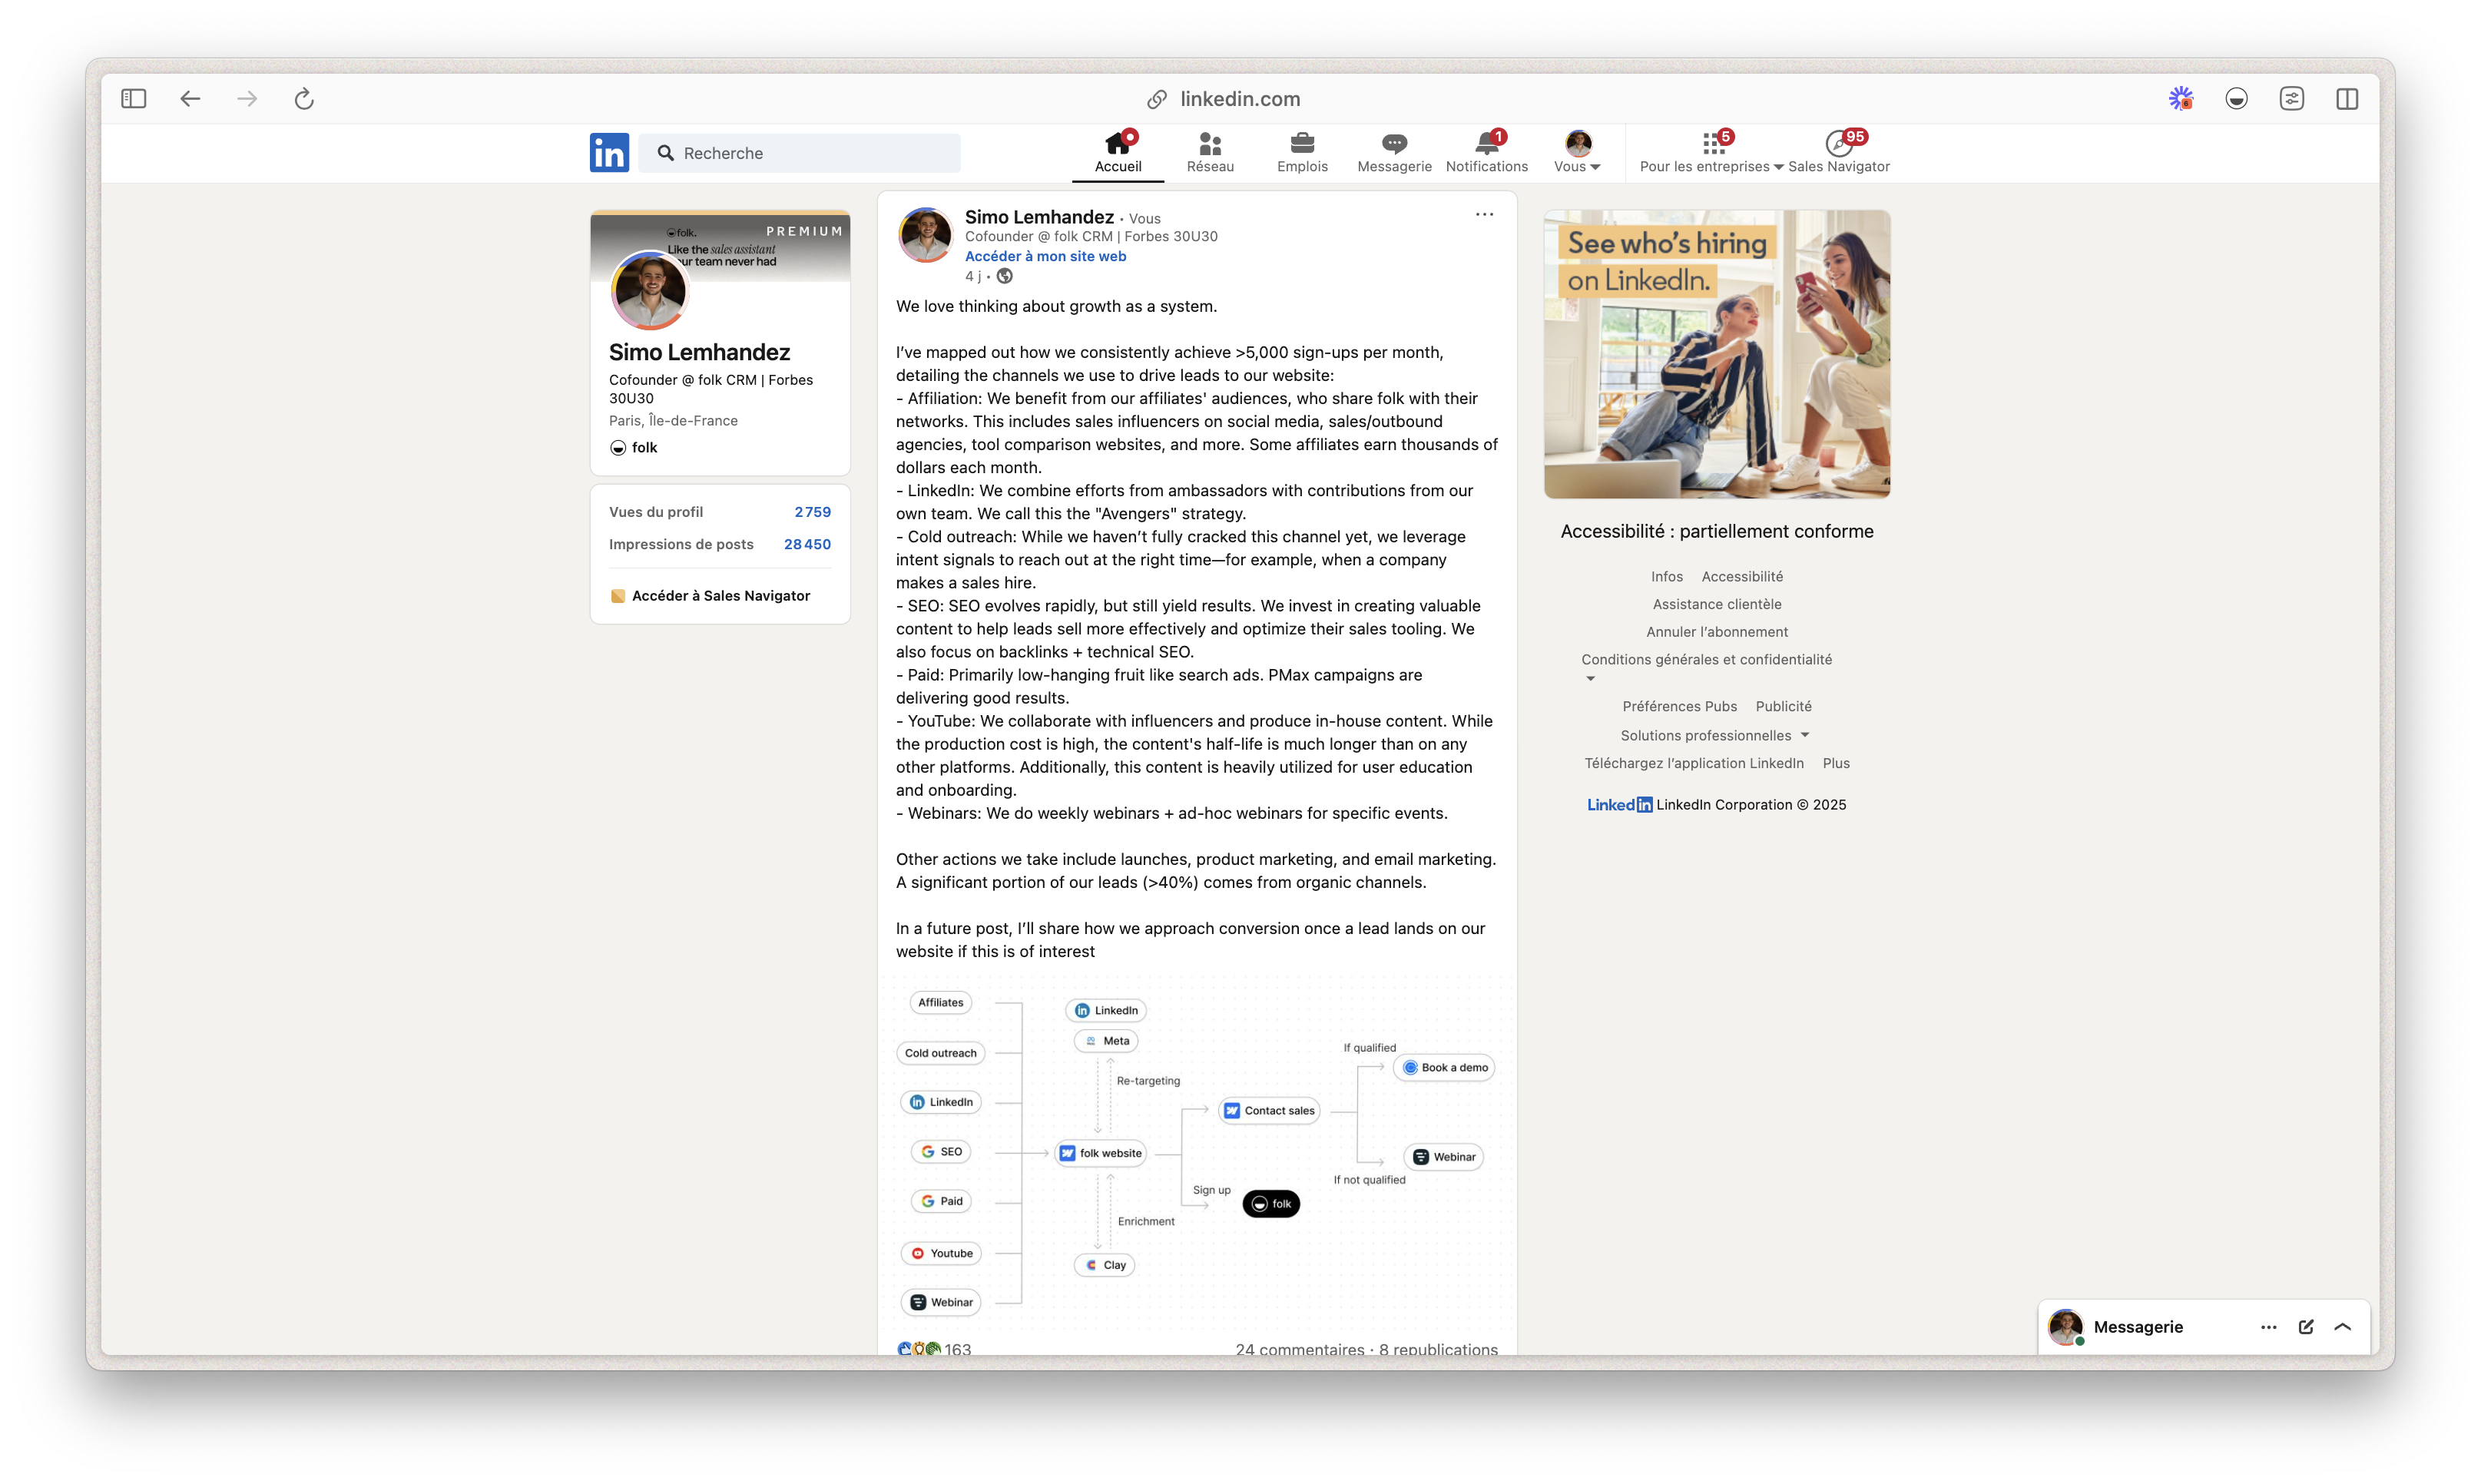This screenshot has height=1484, width=2481.
Task: Select the Accueil home tab
Action: click(x=1117, y=152)
